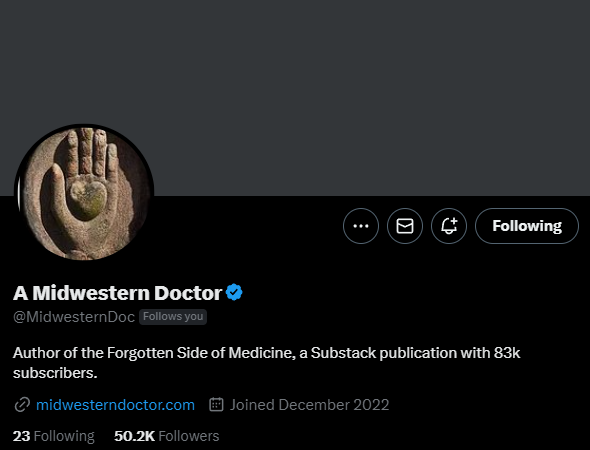Open the three-dots more options menu
Image resolution: width=590 pixels, height=450 pixels.
(361, 226)
